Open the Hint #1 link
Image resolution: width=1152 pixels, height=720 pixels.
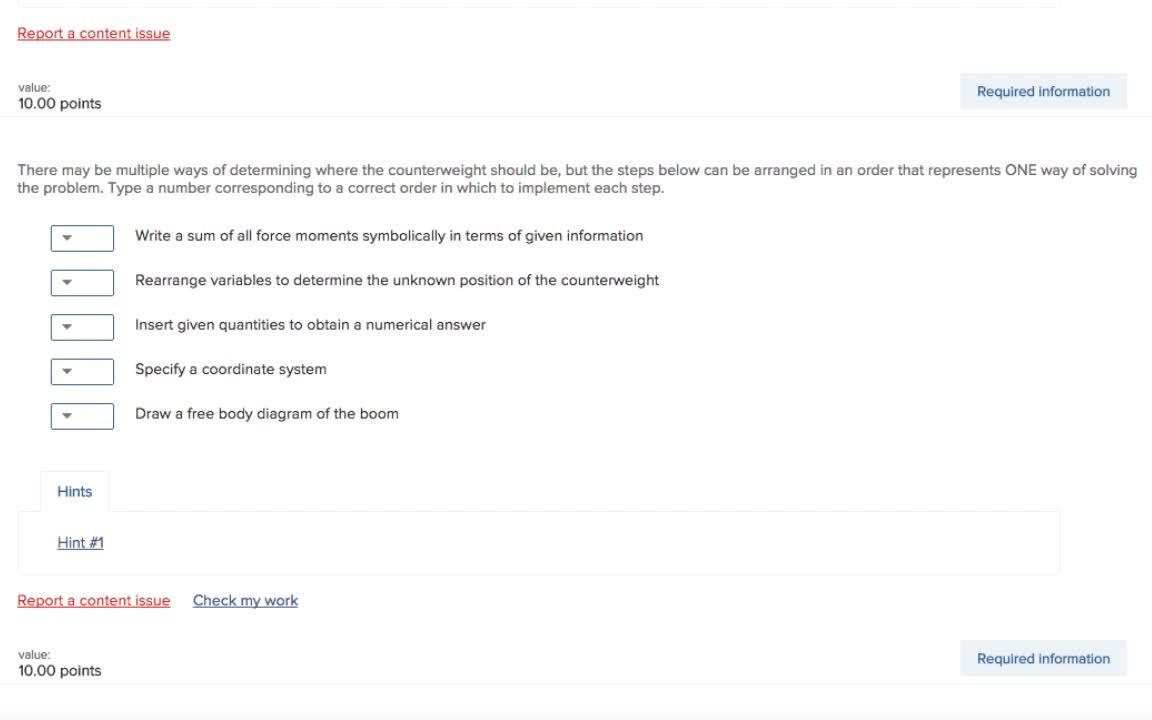tap(81, 543)
